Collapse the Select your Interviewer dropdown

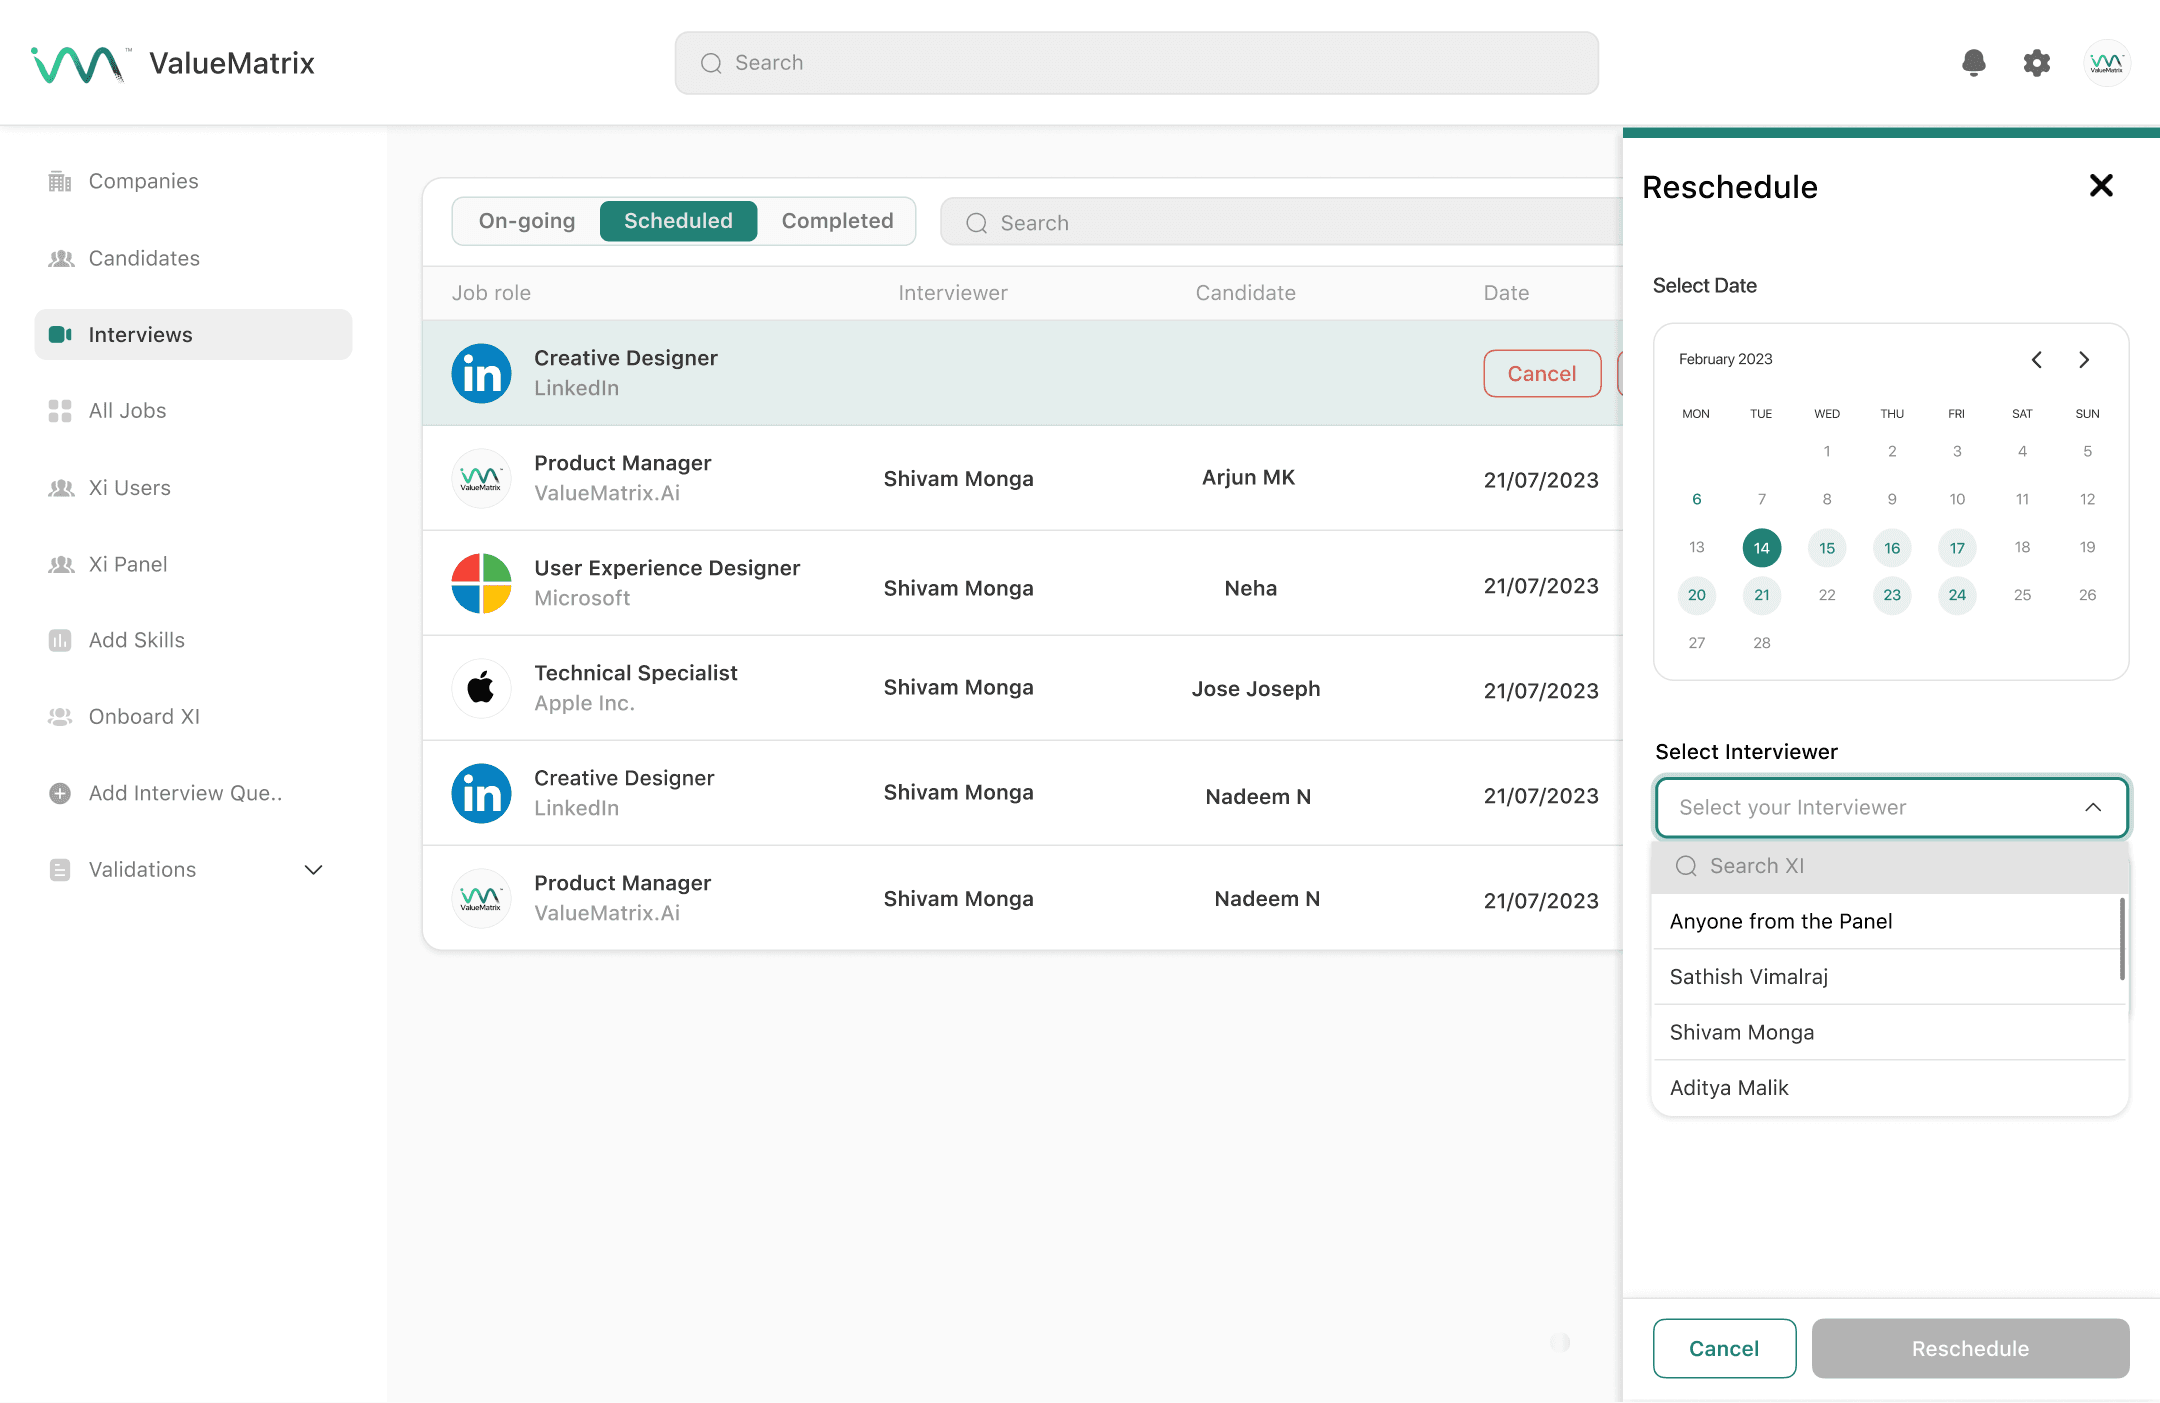click(2093, 808)
